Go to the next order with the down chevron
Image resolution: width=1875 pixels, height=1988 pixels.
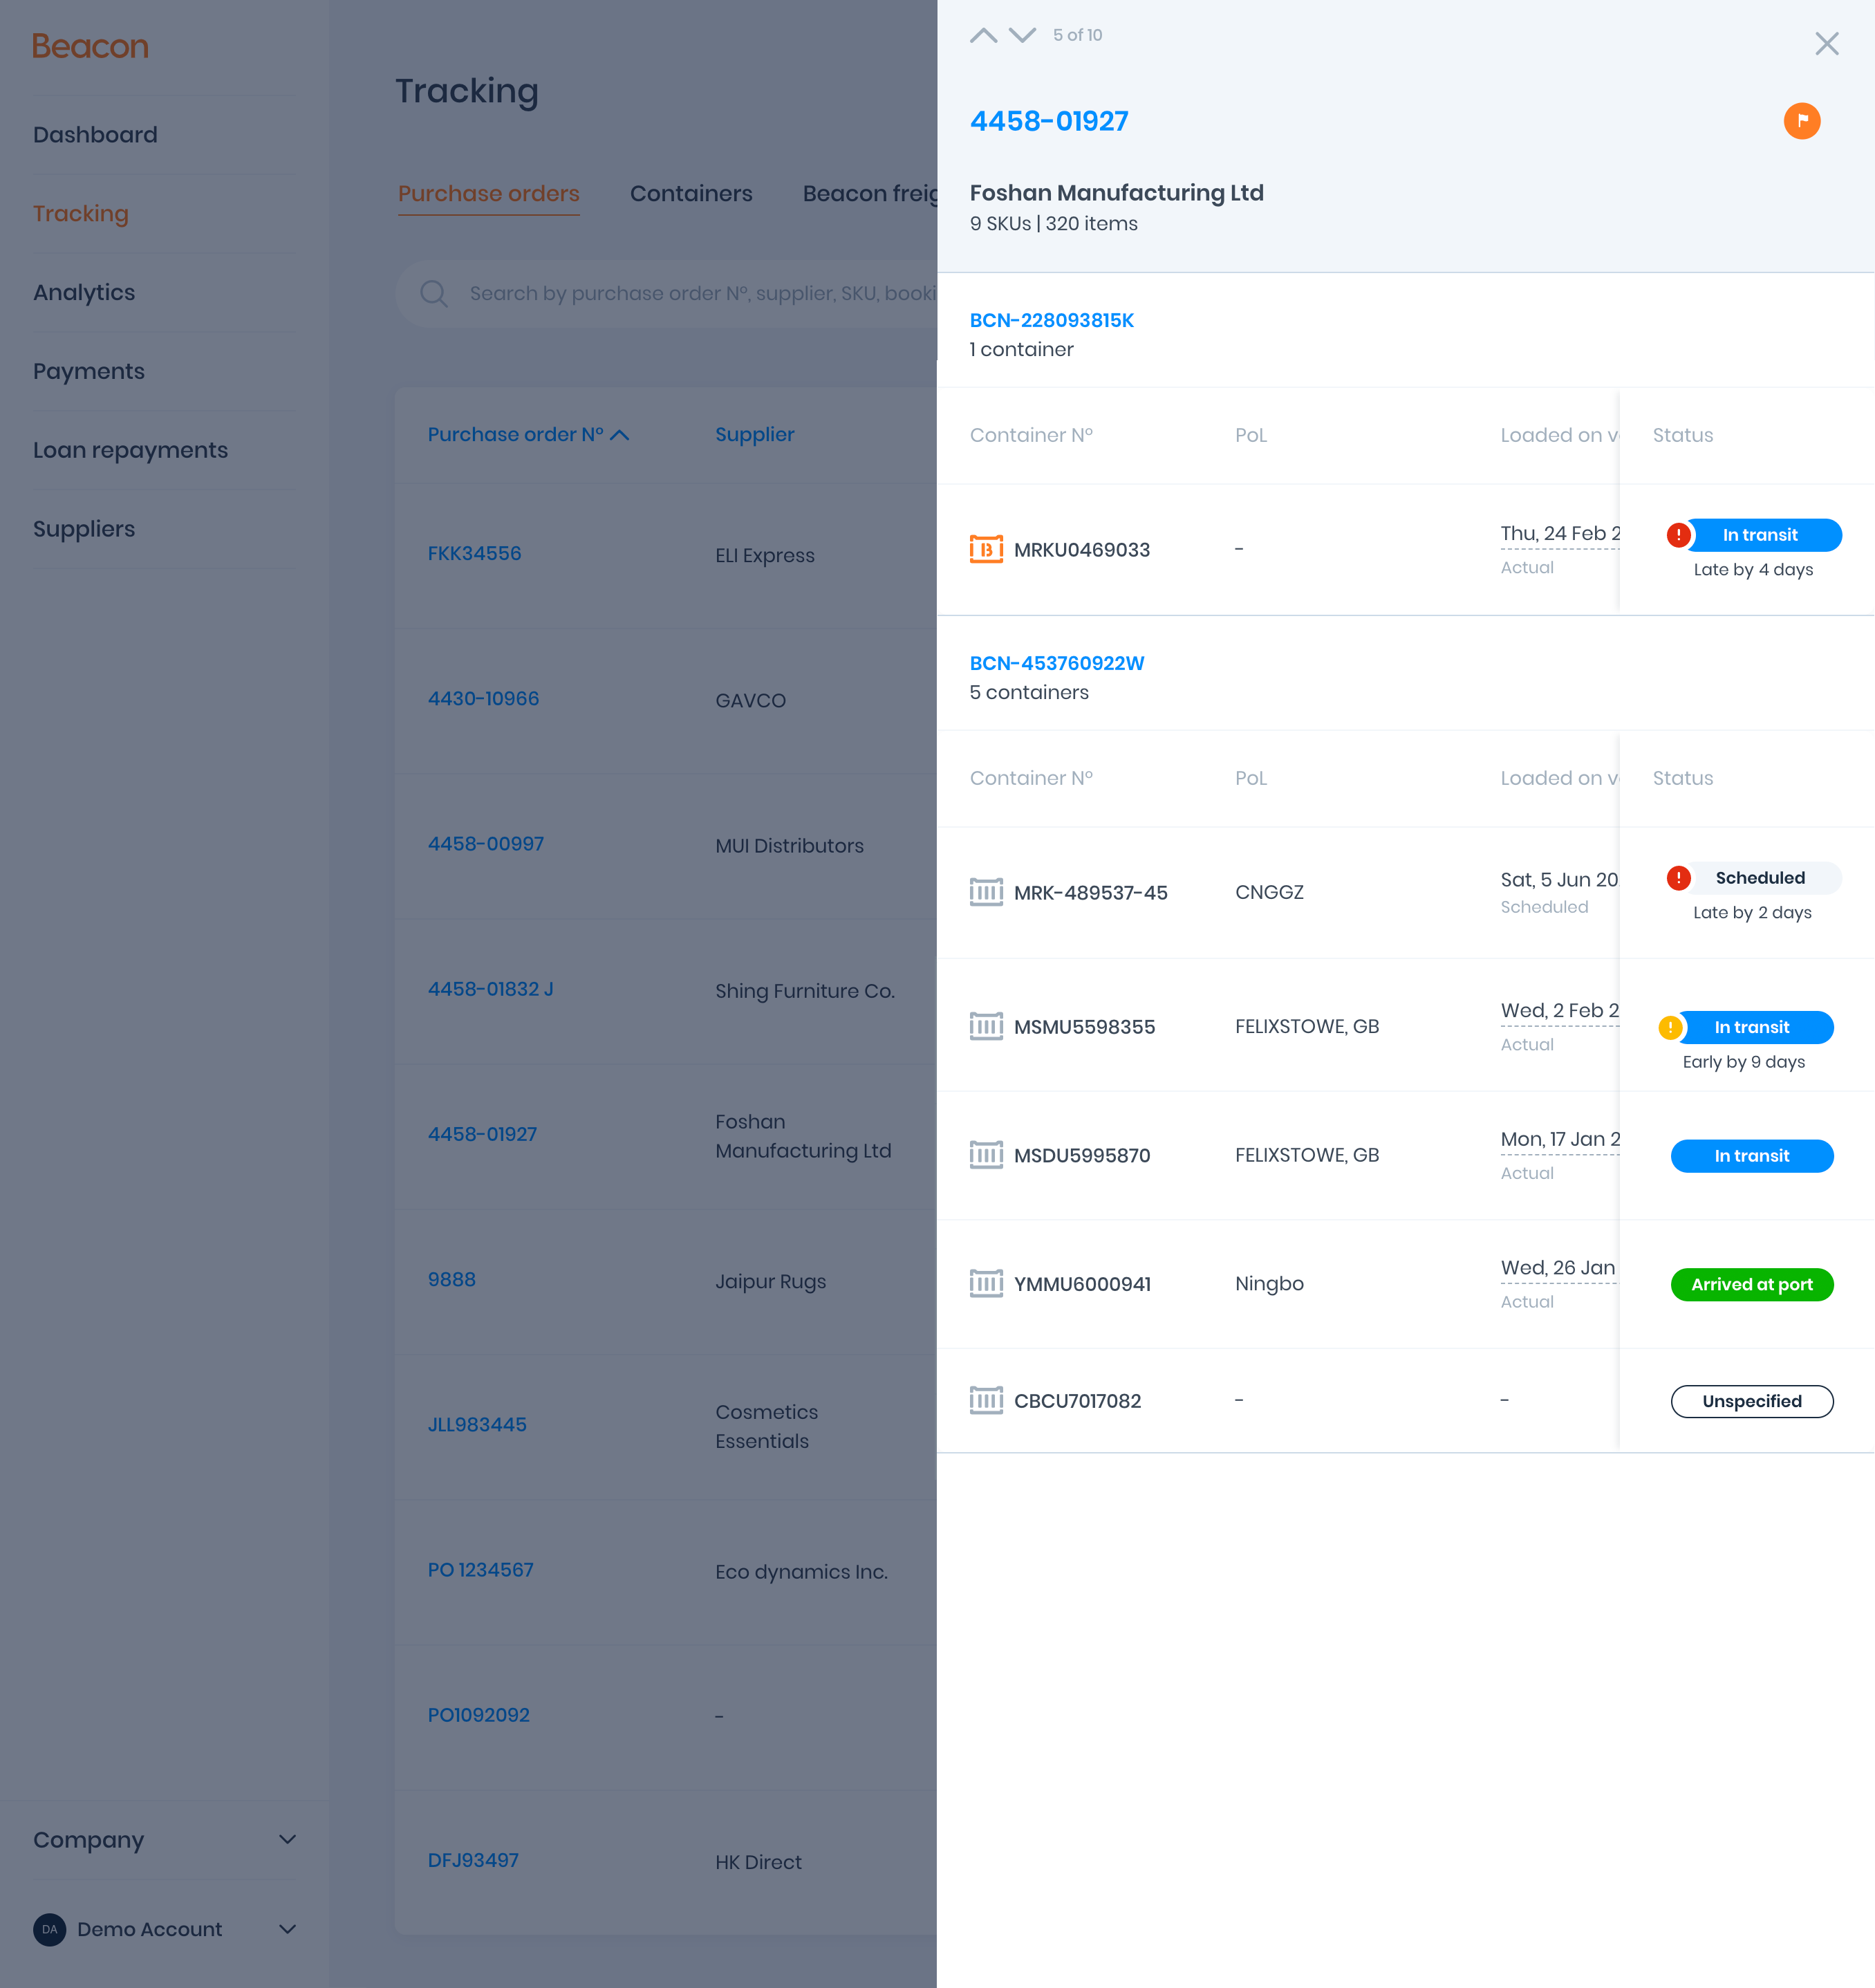(1022, 35)
